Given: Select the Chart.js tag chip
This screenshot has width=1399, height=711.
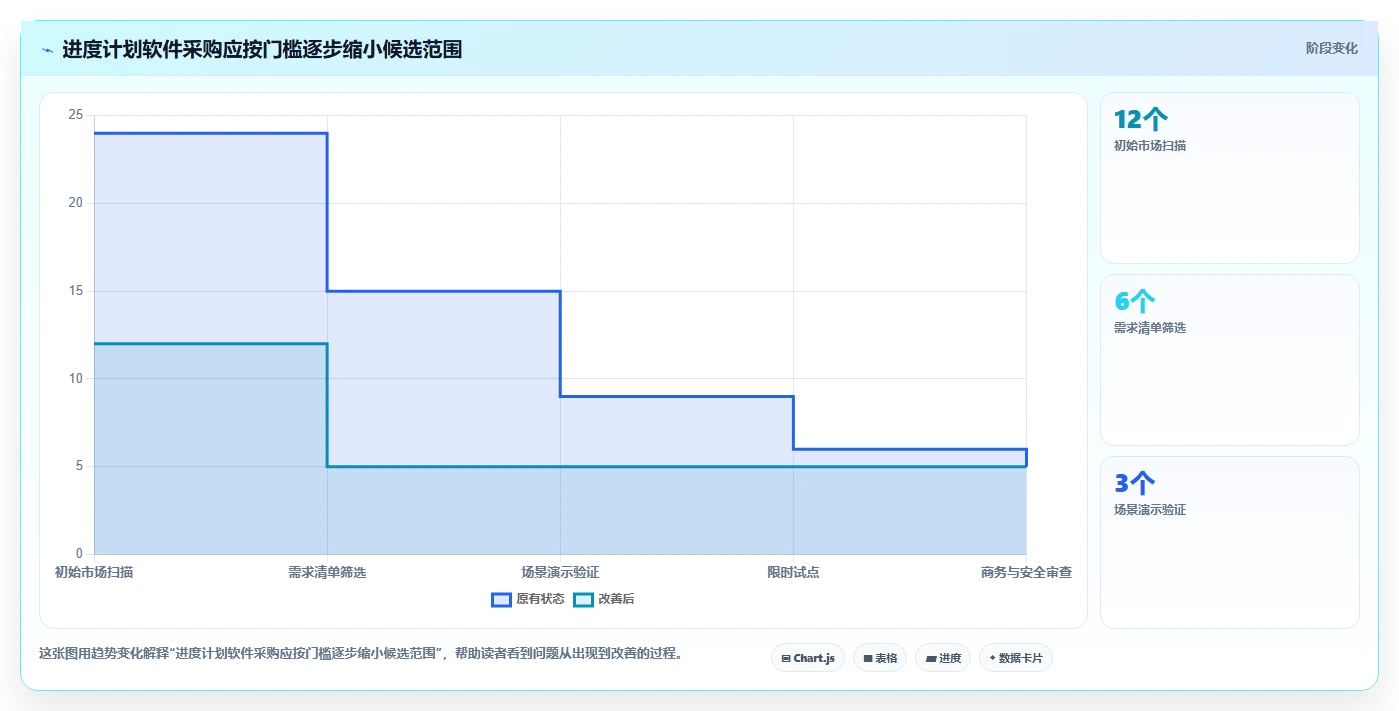Looking at the screenshot, I should tap(808, 658).
